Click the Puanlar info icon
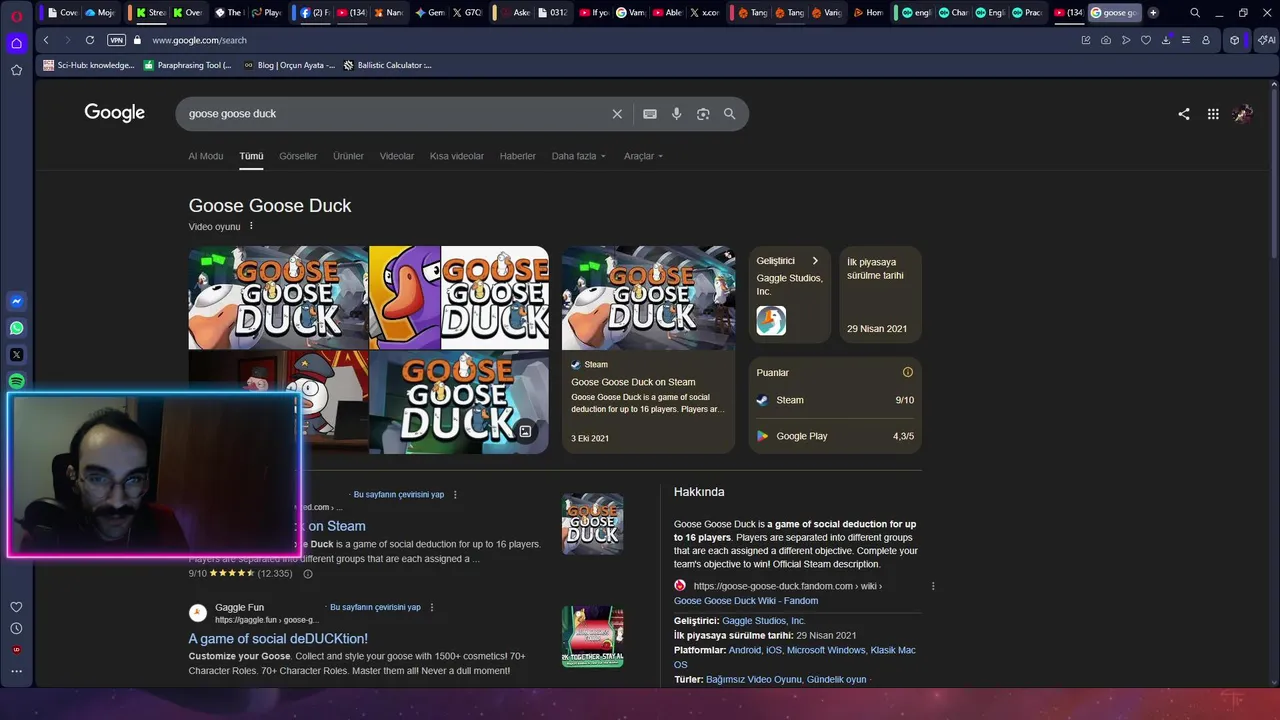This screenshot has width=1280, height=720. pyautogui.click(x=908, y=372)
